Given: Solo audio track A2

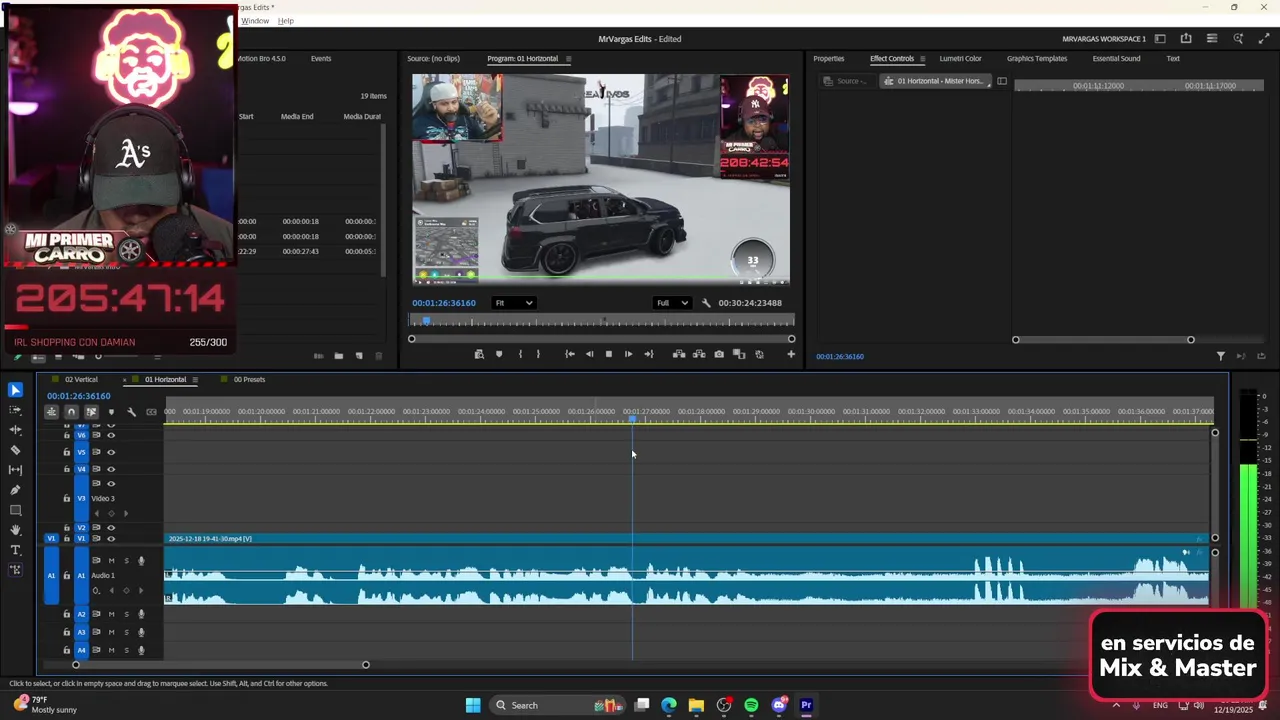Looking at the screenshot, I should pyautogui.click(x=126, y=614).
